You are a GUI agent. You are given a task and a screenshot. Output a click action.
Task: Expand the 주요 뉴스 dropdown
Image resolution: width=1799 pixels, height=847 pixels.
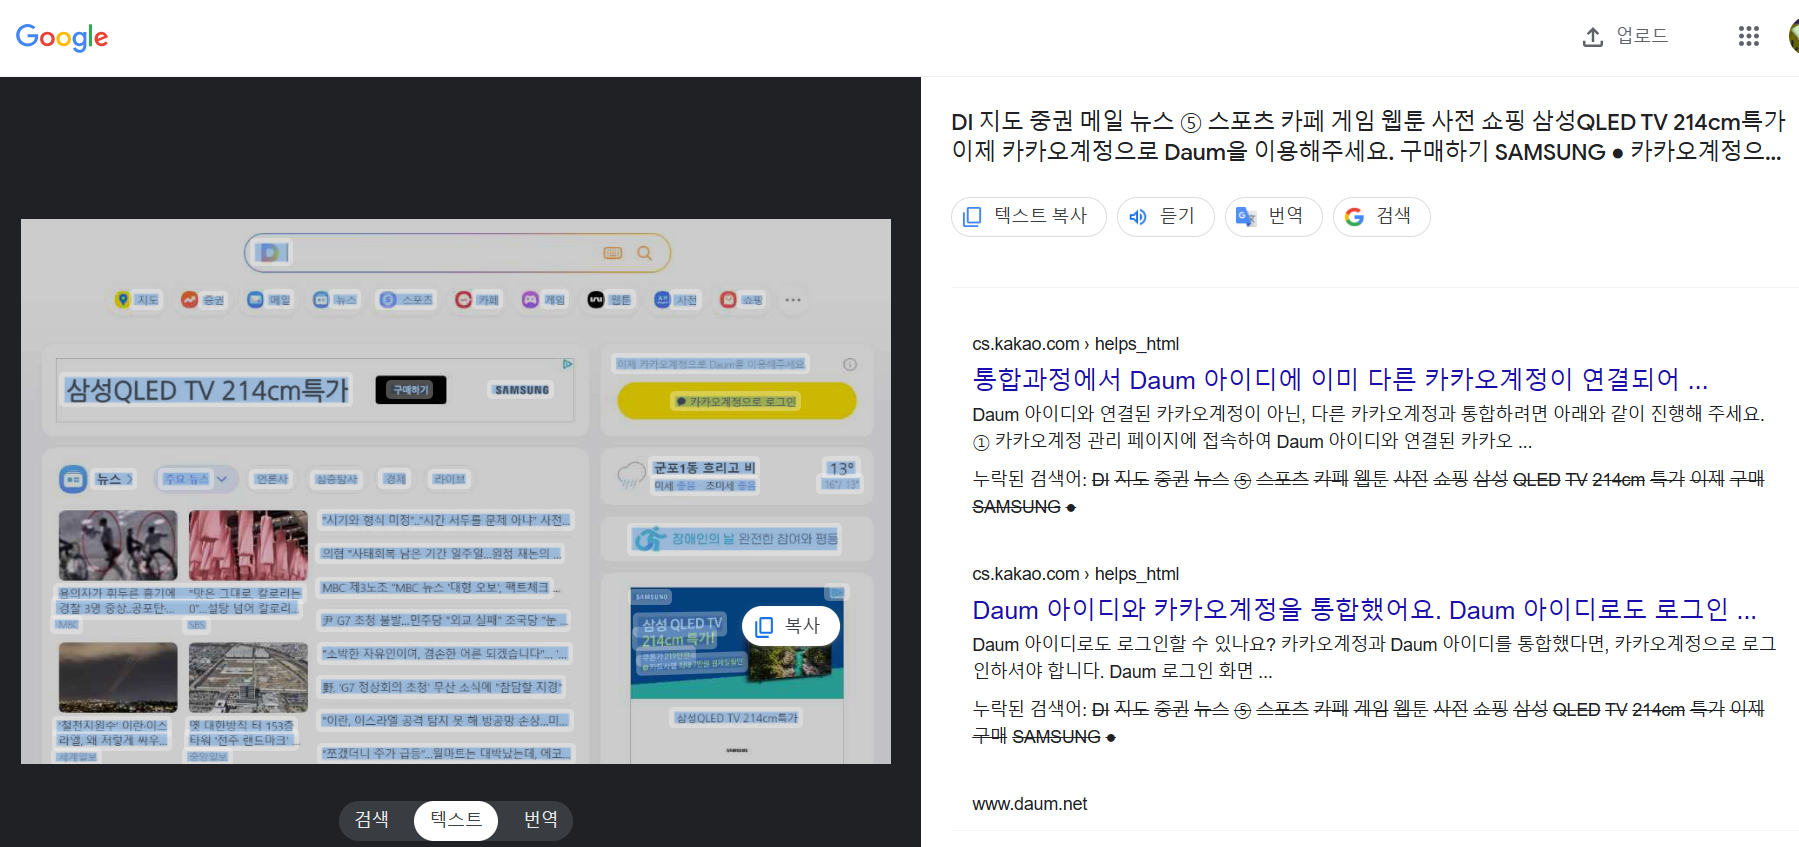click(x=197, y=479)
